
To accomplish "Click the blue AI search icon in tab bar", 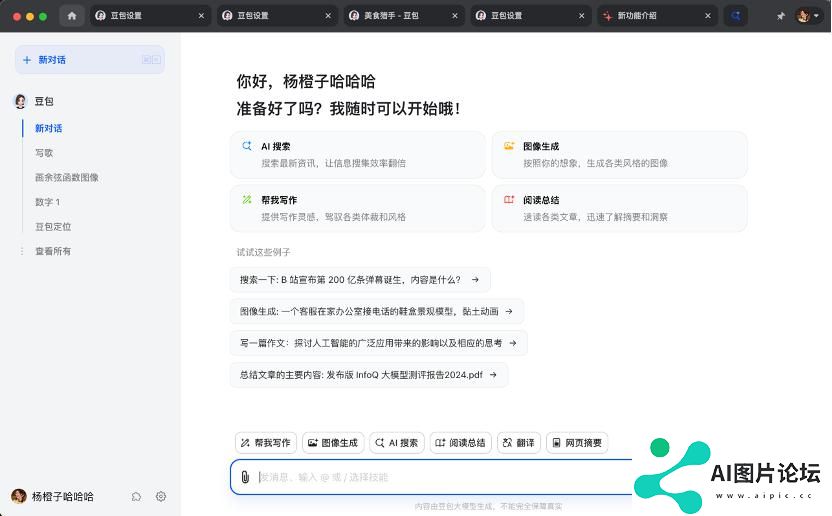I will (x=735, y=16).
